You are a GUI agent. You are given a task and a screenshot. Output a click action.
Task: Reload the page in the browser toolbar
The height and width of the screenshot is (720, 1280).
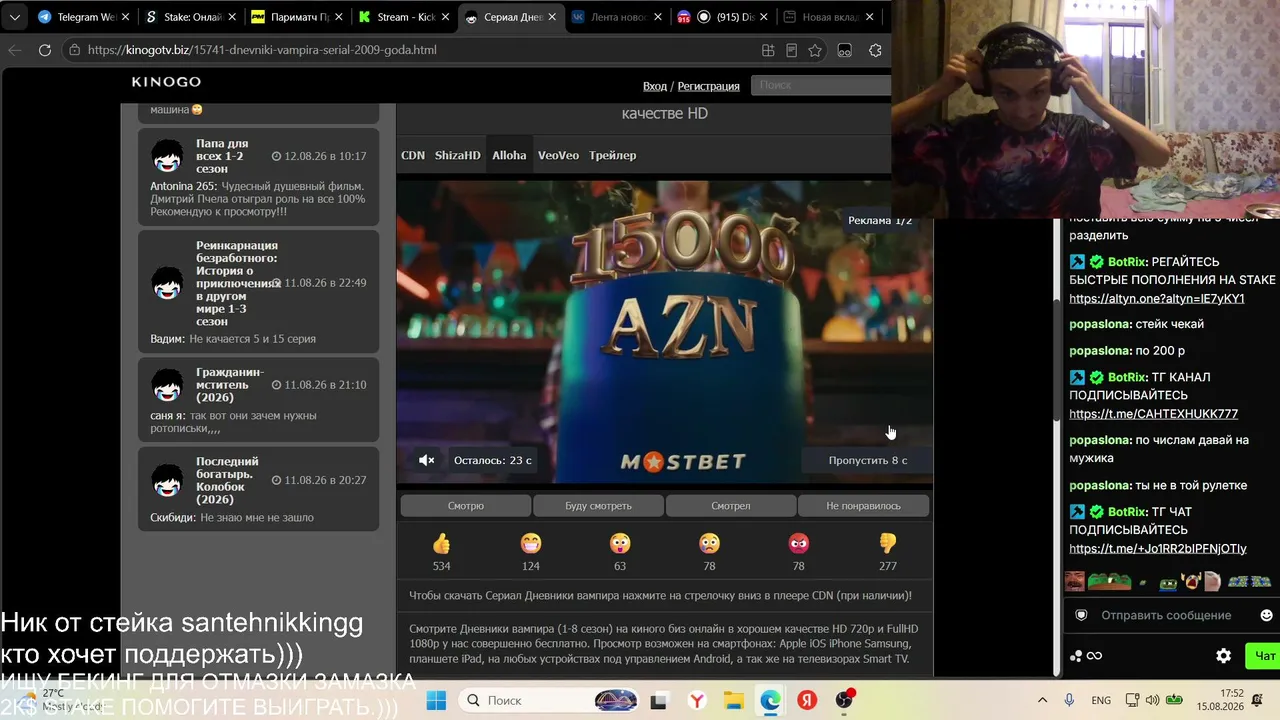[45, 50]
